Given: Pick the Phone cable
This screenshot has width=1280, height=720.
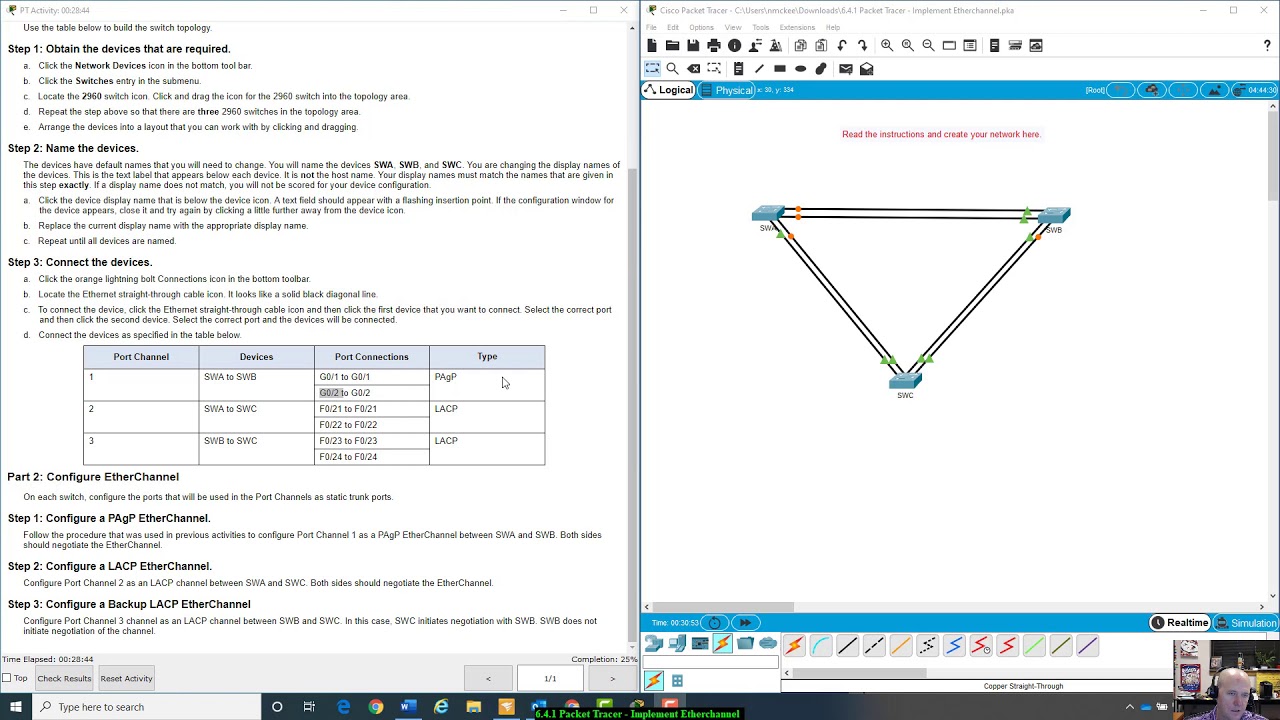Looking at the screenshot, I should click(928, 646).
